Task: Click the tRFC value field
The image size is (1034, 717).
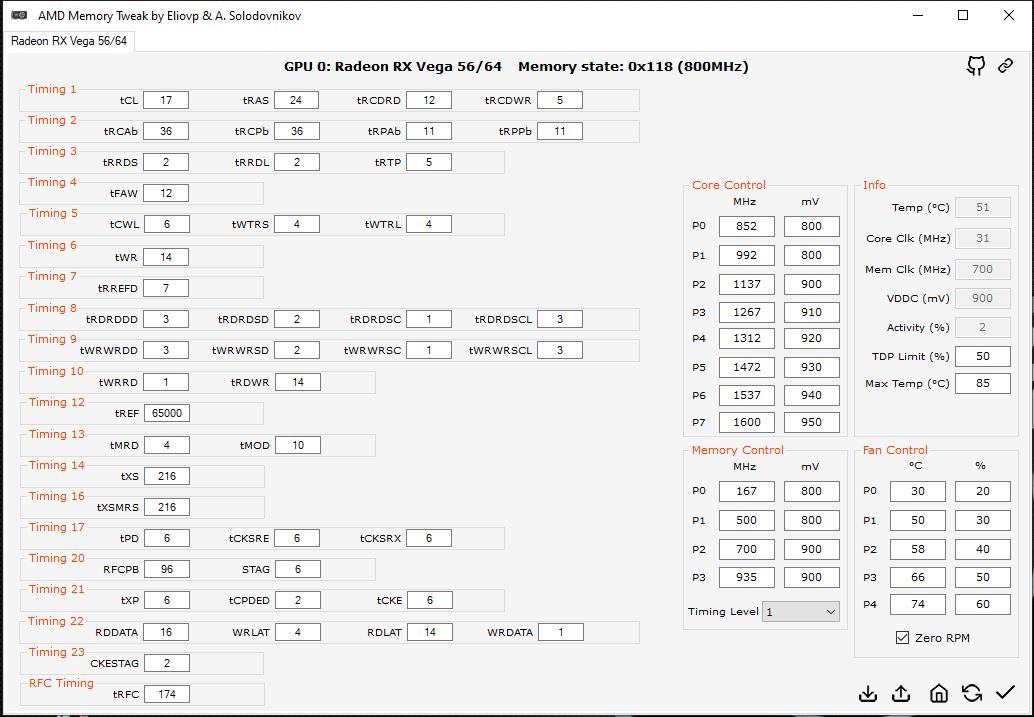Action: (x=167, y=694)
